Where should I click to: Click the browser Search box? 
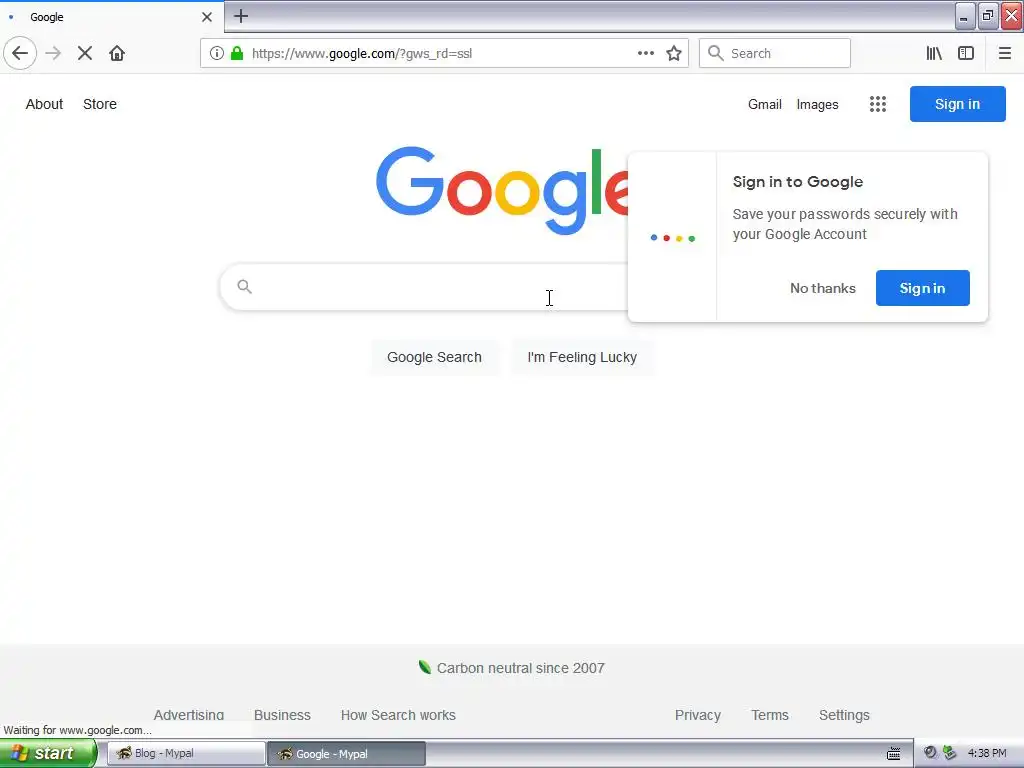pyautogui.click(x=775, y=53)
